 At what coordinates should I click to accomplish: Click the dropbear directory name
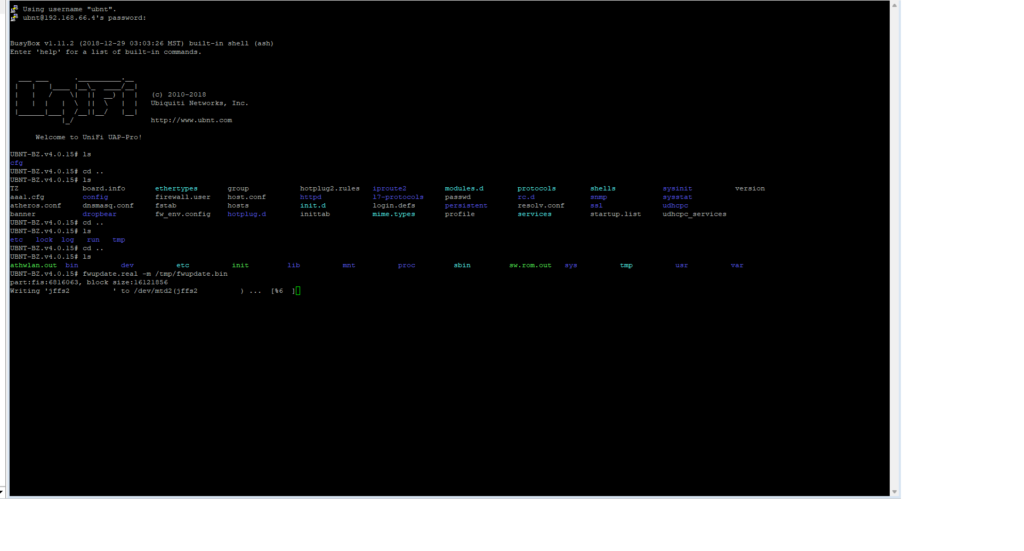click(x=102, y=214)
